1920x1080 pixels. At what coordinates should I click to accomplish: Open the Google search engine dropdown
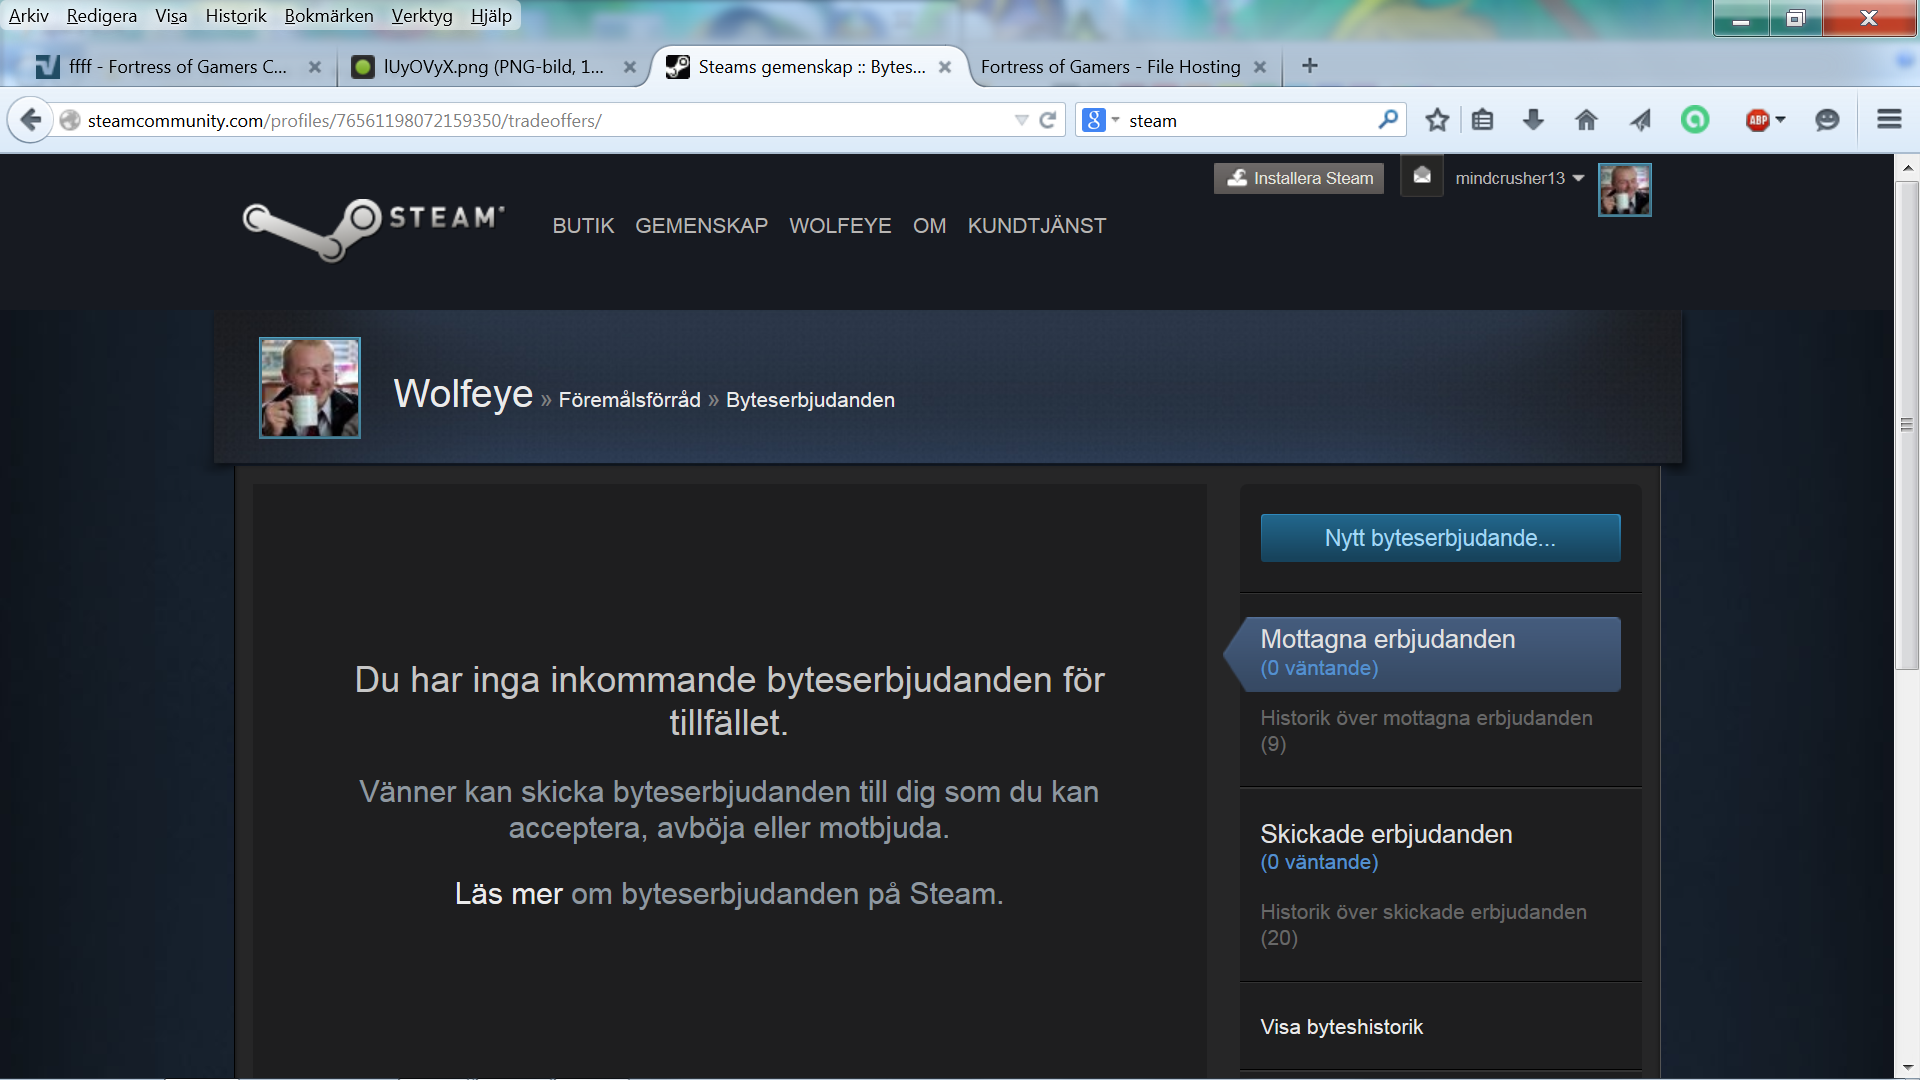(1100, 120)
